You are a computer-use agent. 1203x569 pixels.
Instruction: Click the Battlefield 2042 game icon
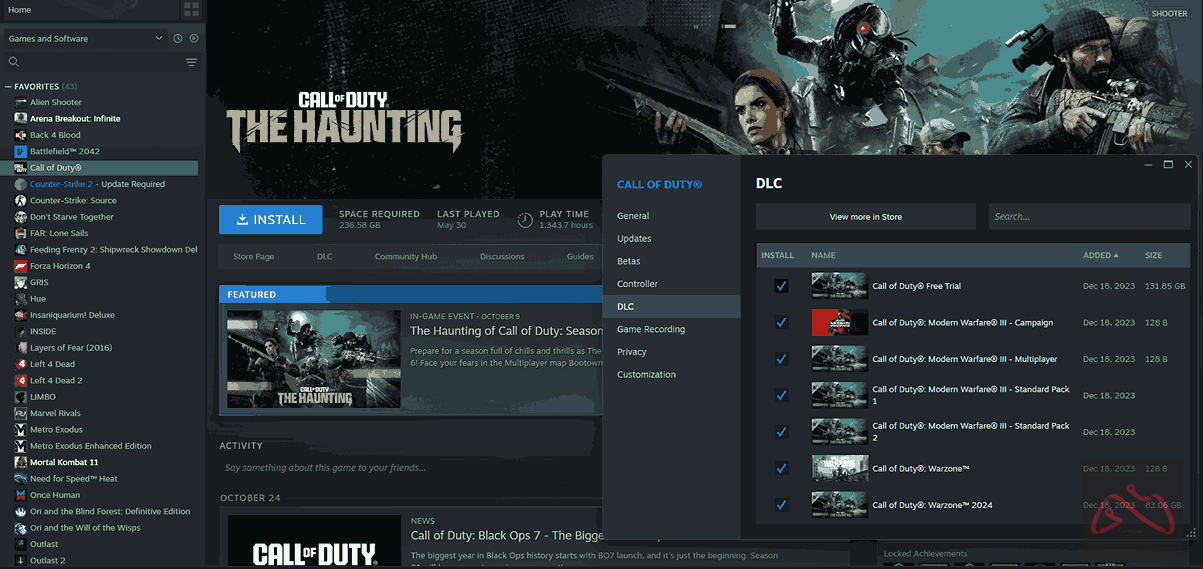click(x=21, y=151)
